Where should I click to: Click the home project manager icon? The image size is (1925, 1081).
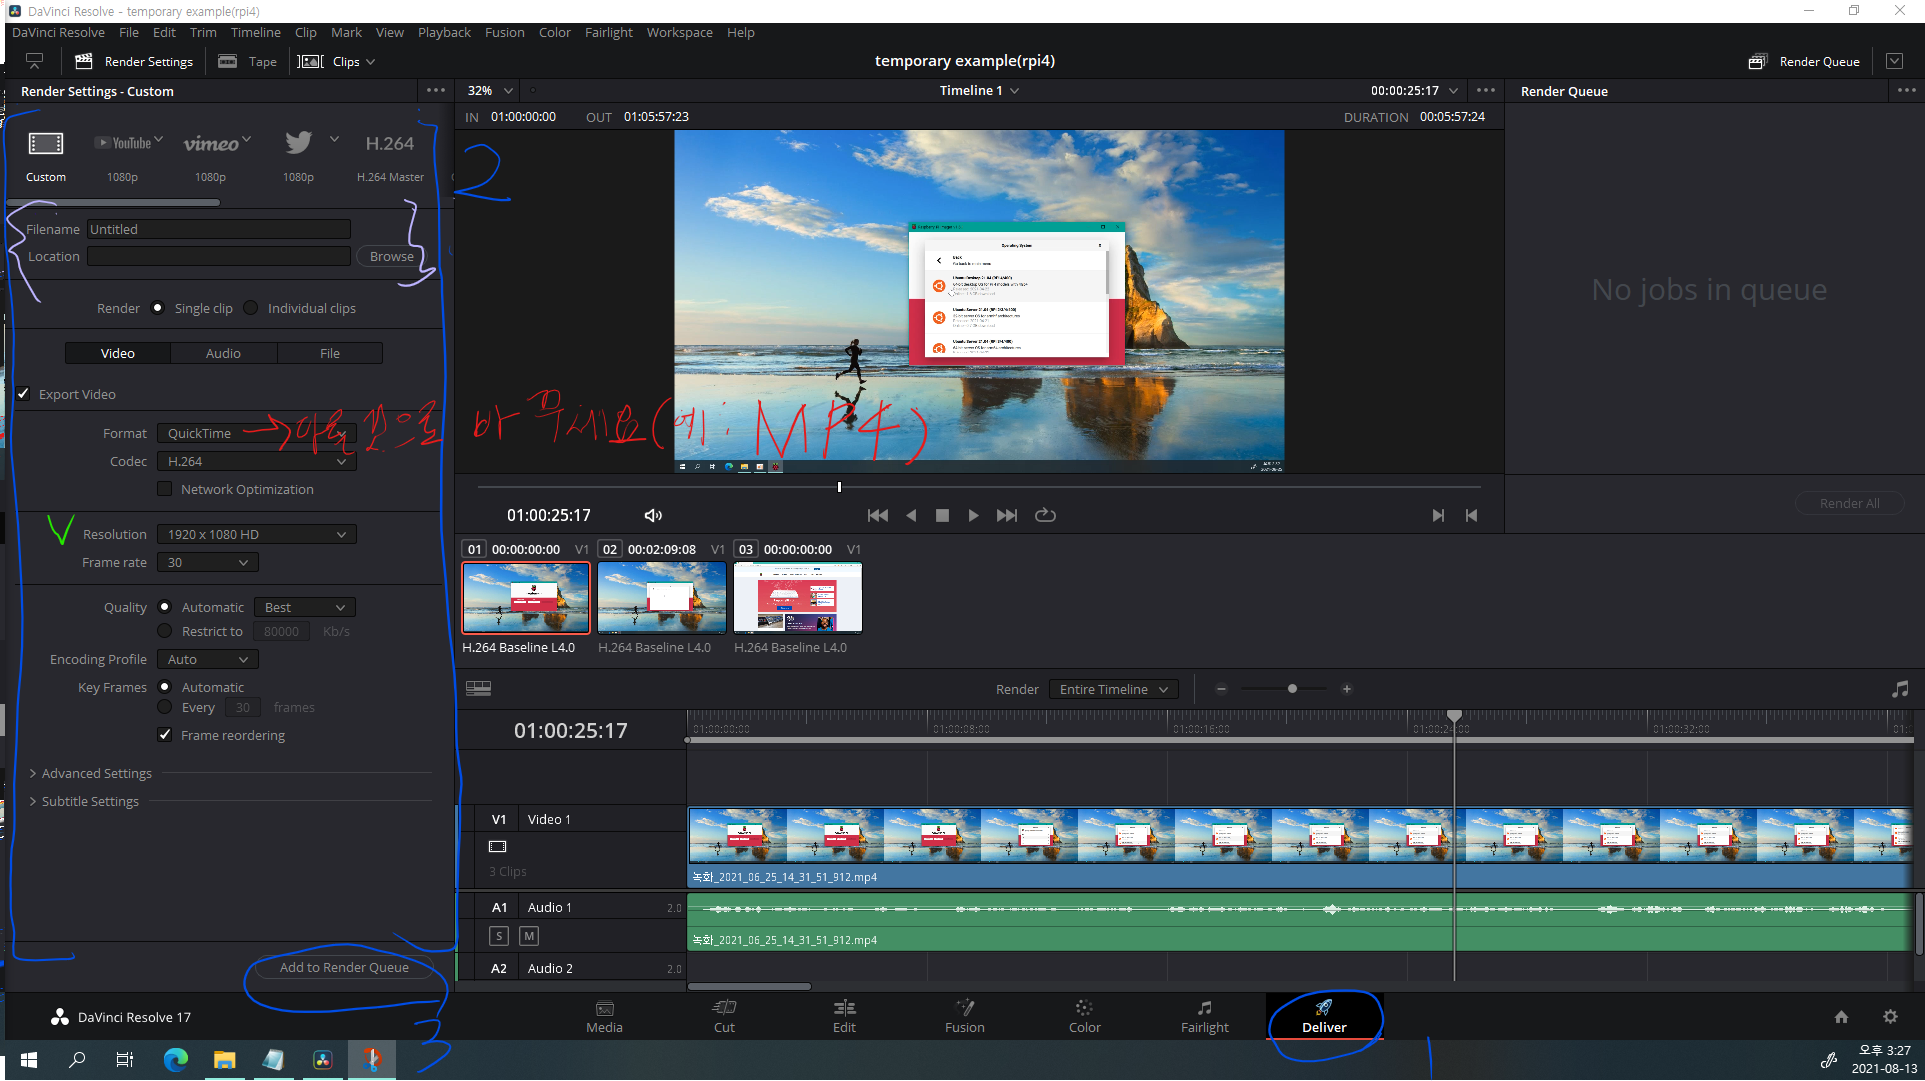(1841, 1016)
